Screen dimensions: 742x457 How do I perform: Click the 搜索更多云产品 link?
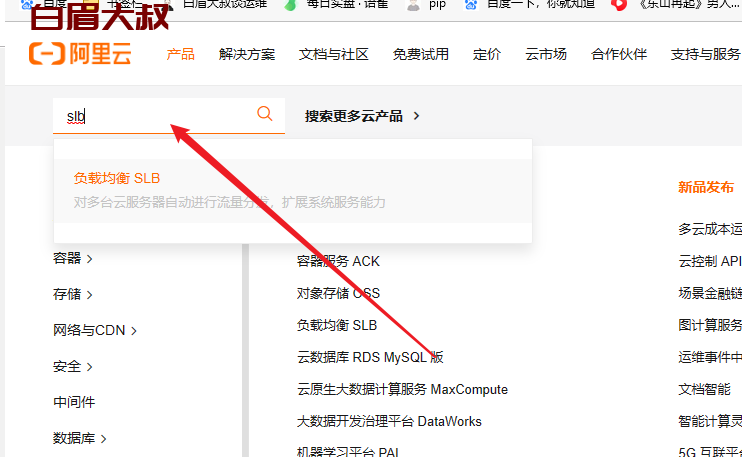pos(353,116)
